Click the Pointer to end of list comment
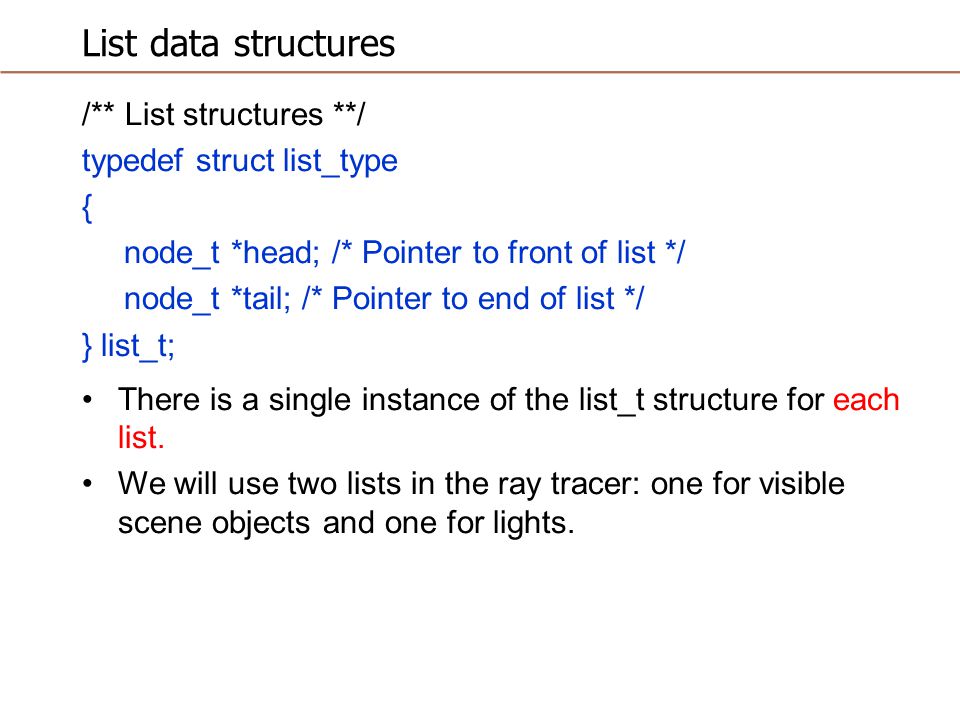The height and width of the screenshot is (720, 960). click(x=473, y=299)
